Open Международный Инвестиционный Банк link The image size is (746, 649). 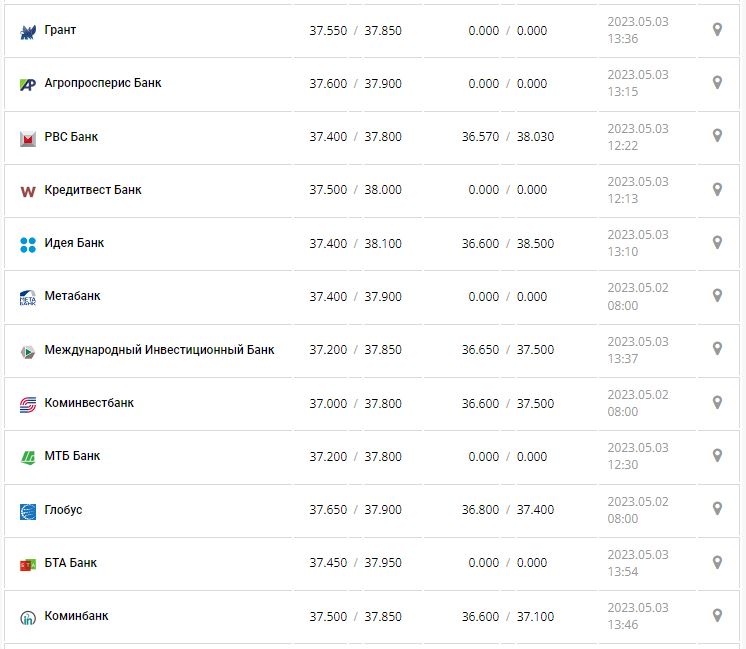[159, 350]
